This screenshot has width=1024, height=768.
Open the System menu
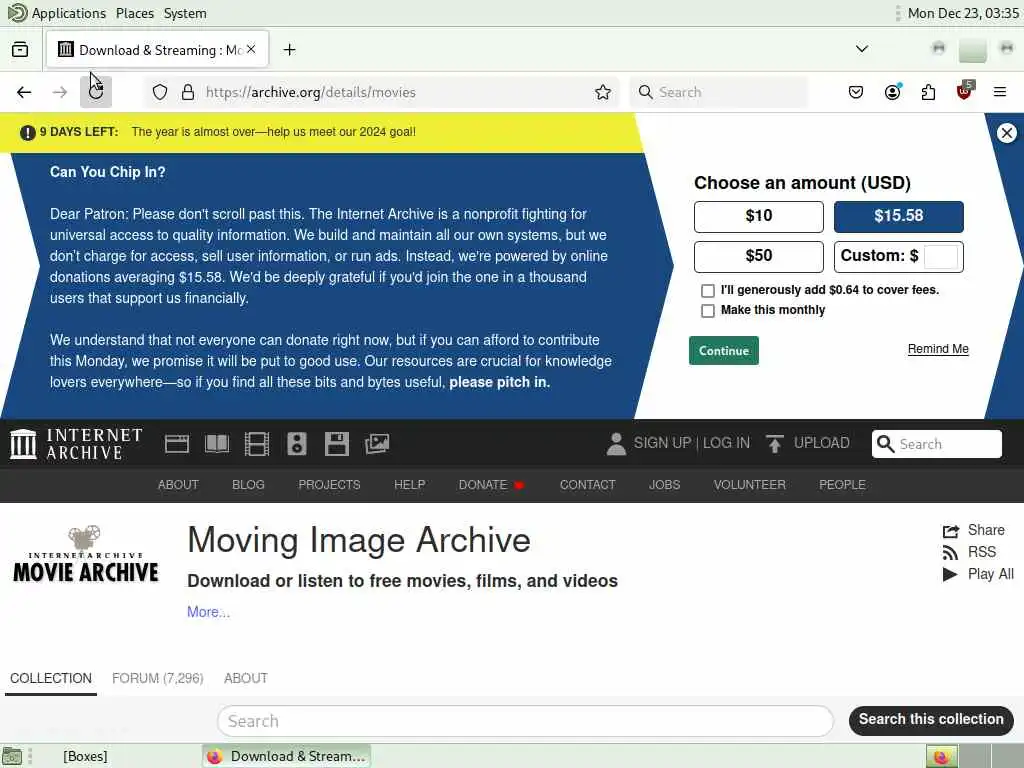185,13
